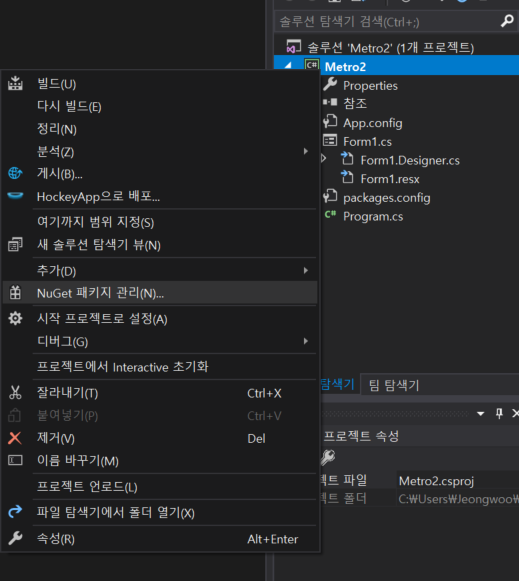This screenshot has height=581, width=519.
Task: Click the gear icon beside 시작 프로젝트로 설정
Action: coord(15,318)
